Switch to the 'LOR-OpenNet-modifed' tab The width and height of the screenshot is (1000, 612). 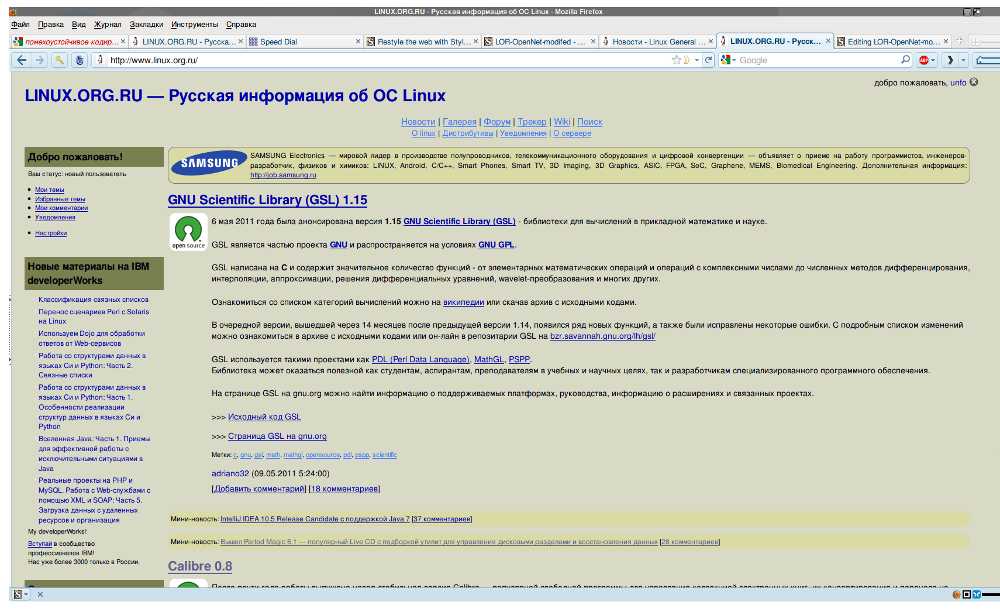click(x=540, y=41)
